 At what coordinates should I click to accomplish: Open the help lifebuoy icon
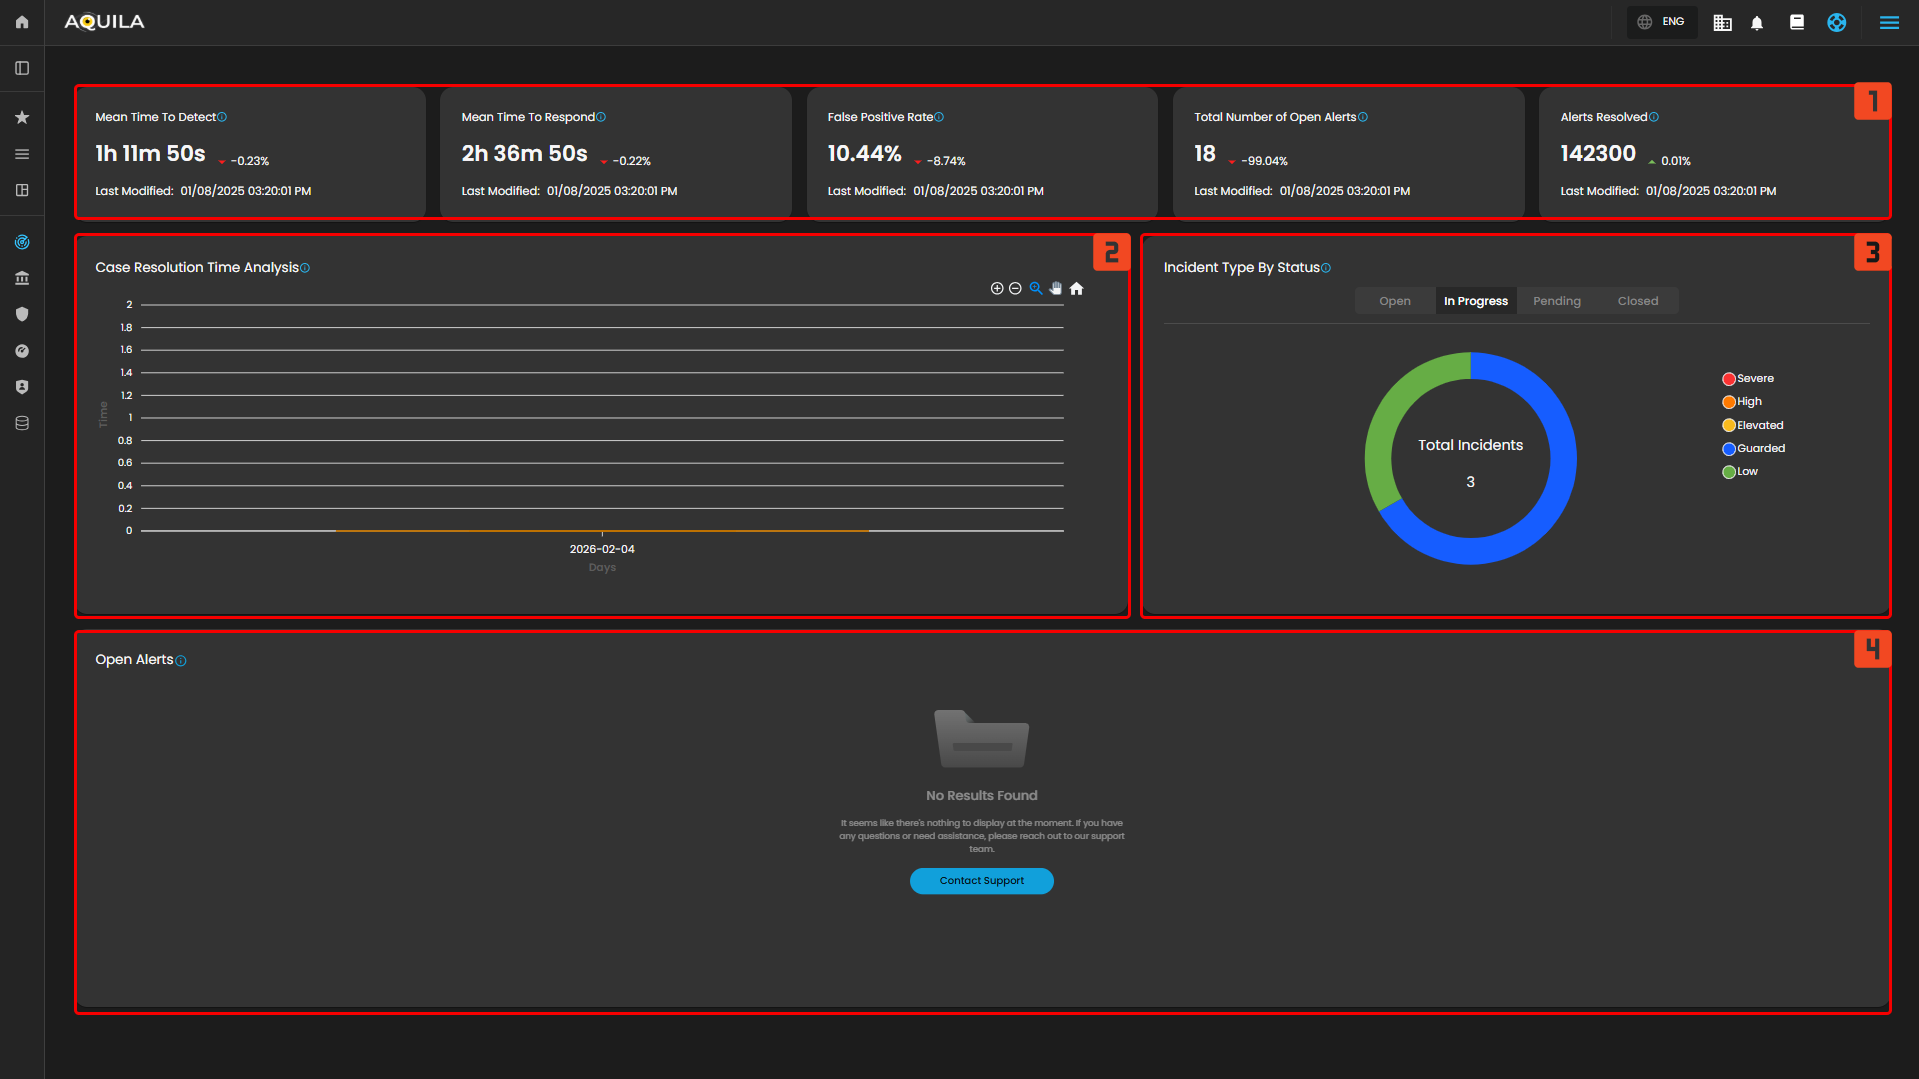[1836, 23]
